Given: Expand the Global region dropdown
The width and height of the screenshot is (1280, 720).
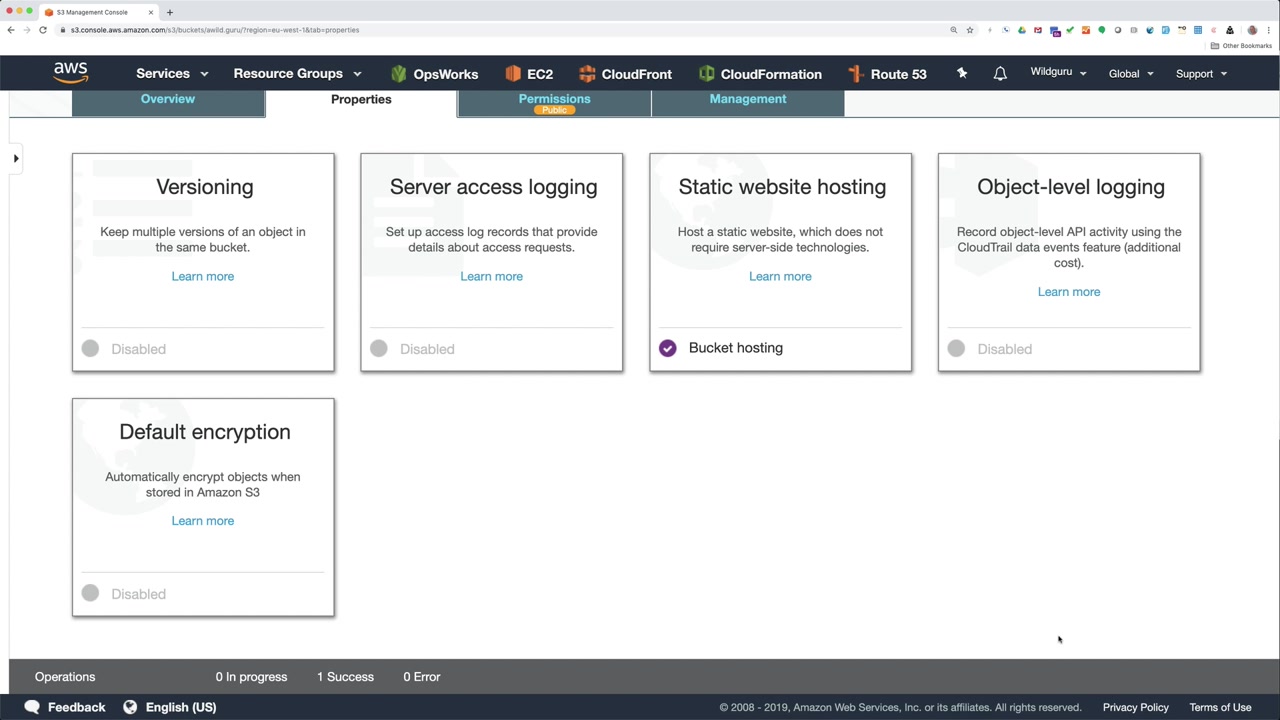Looking at the screenshot, I should tap(1131, 74).
